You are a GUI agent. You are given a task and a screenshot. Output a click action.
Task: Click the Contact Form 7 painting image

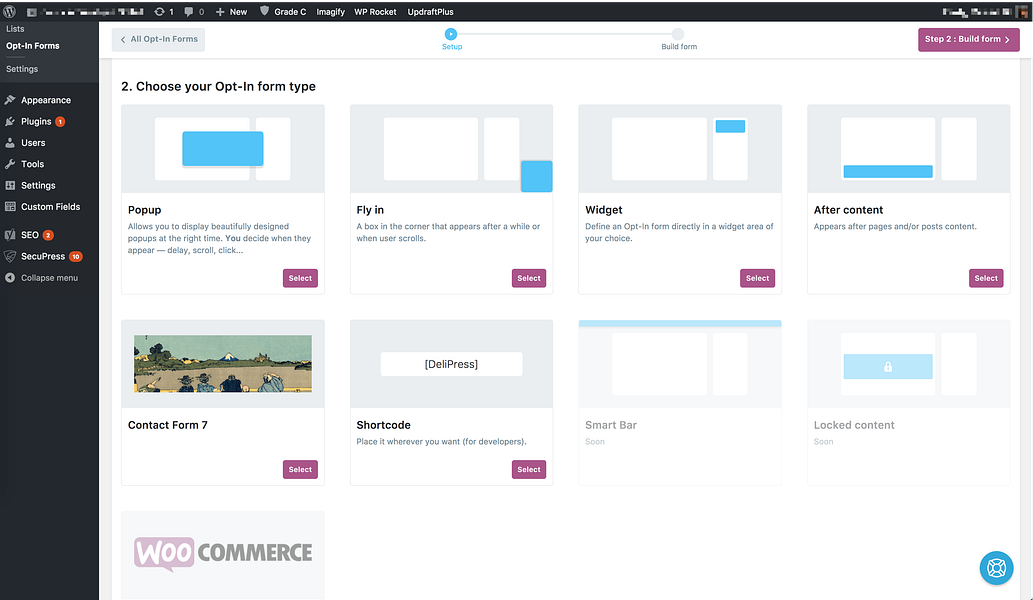(223, 364)
